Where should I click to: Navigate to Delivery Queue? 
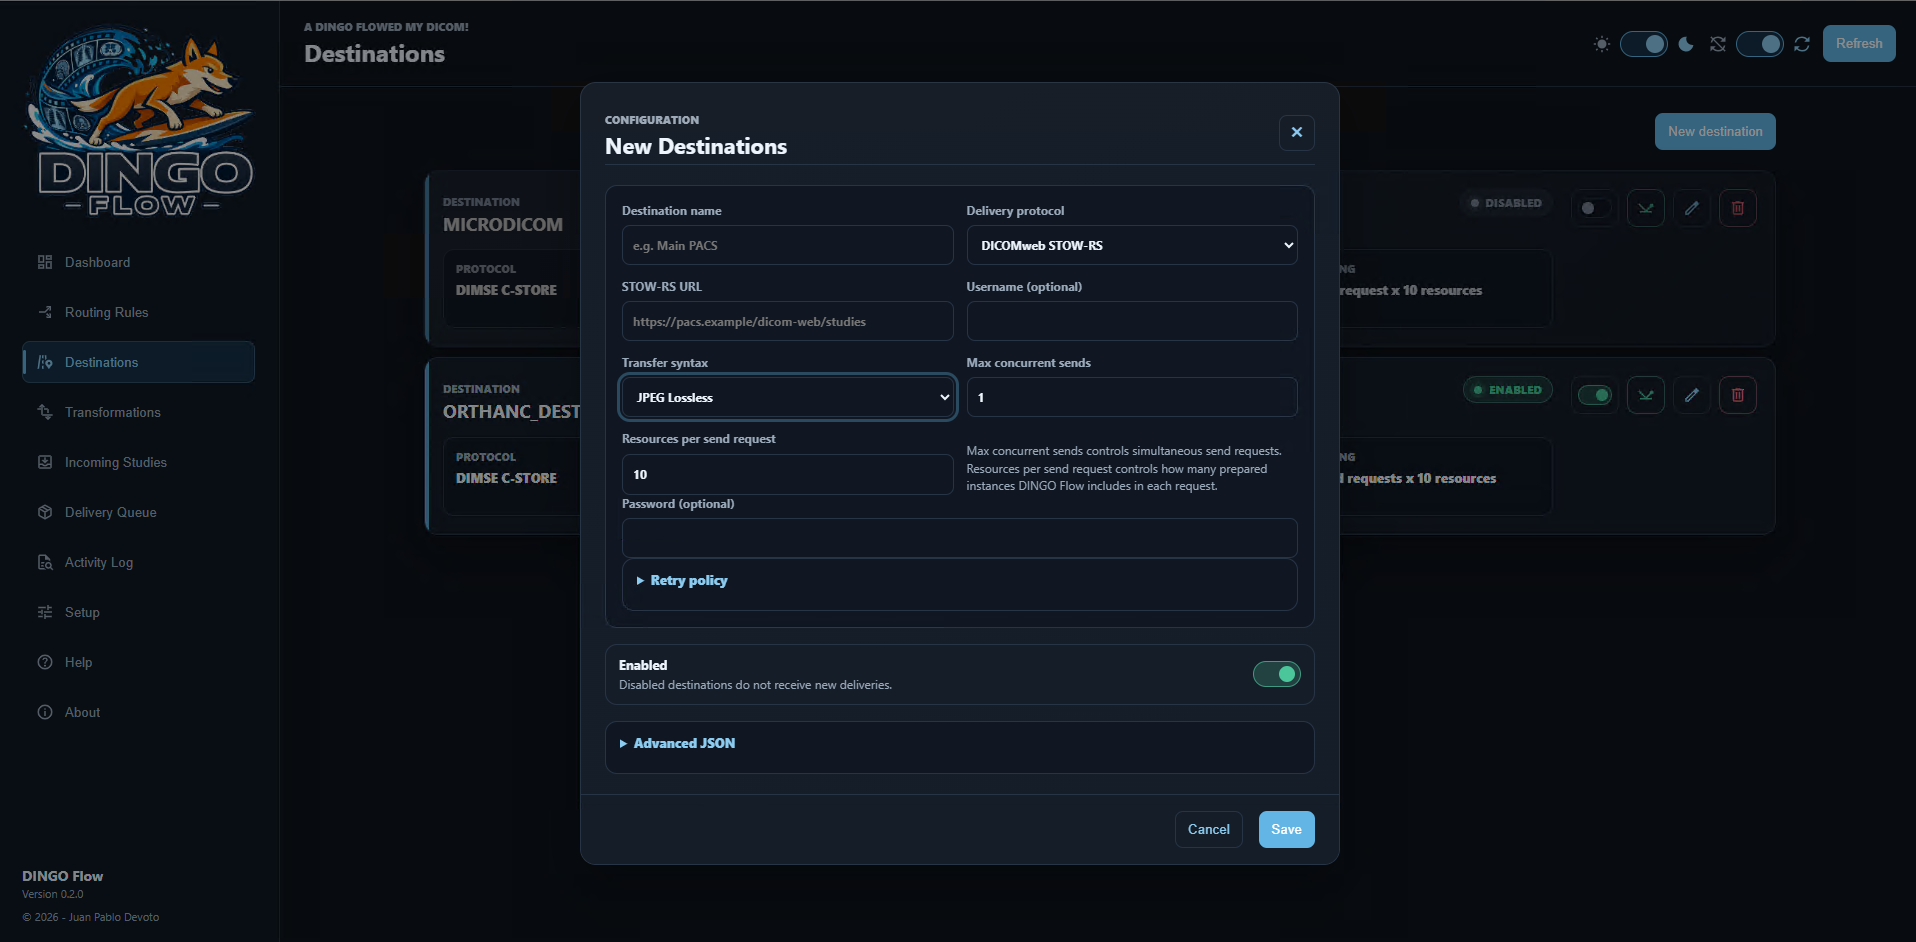(x=138, y=512)
